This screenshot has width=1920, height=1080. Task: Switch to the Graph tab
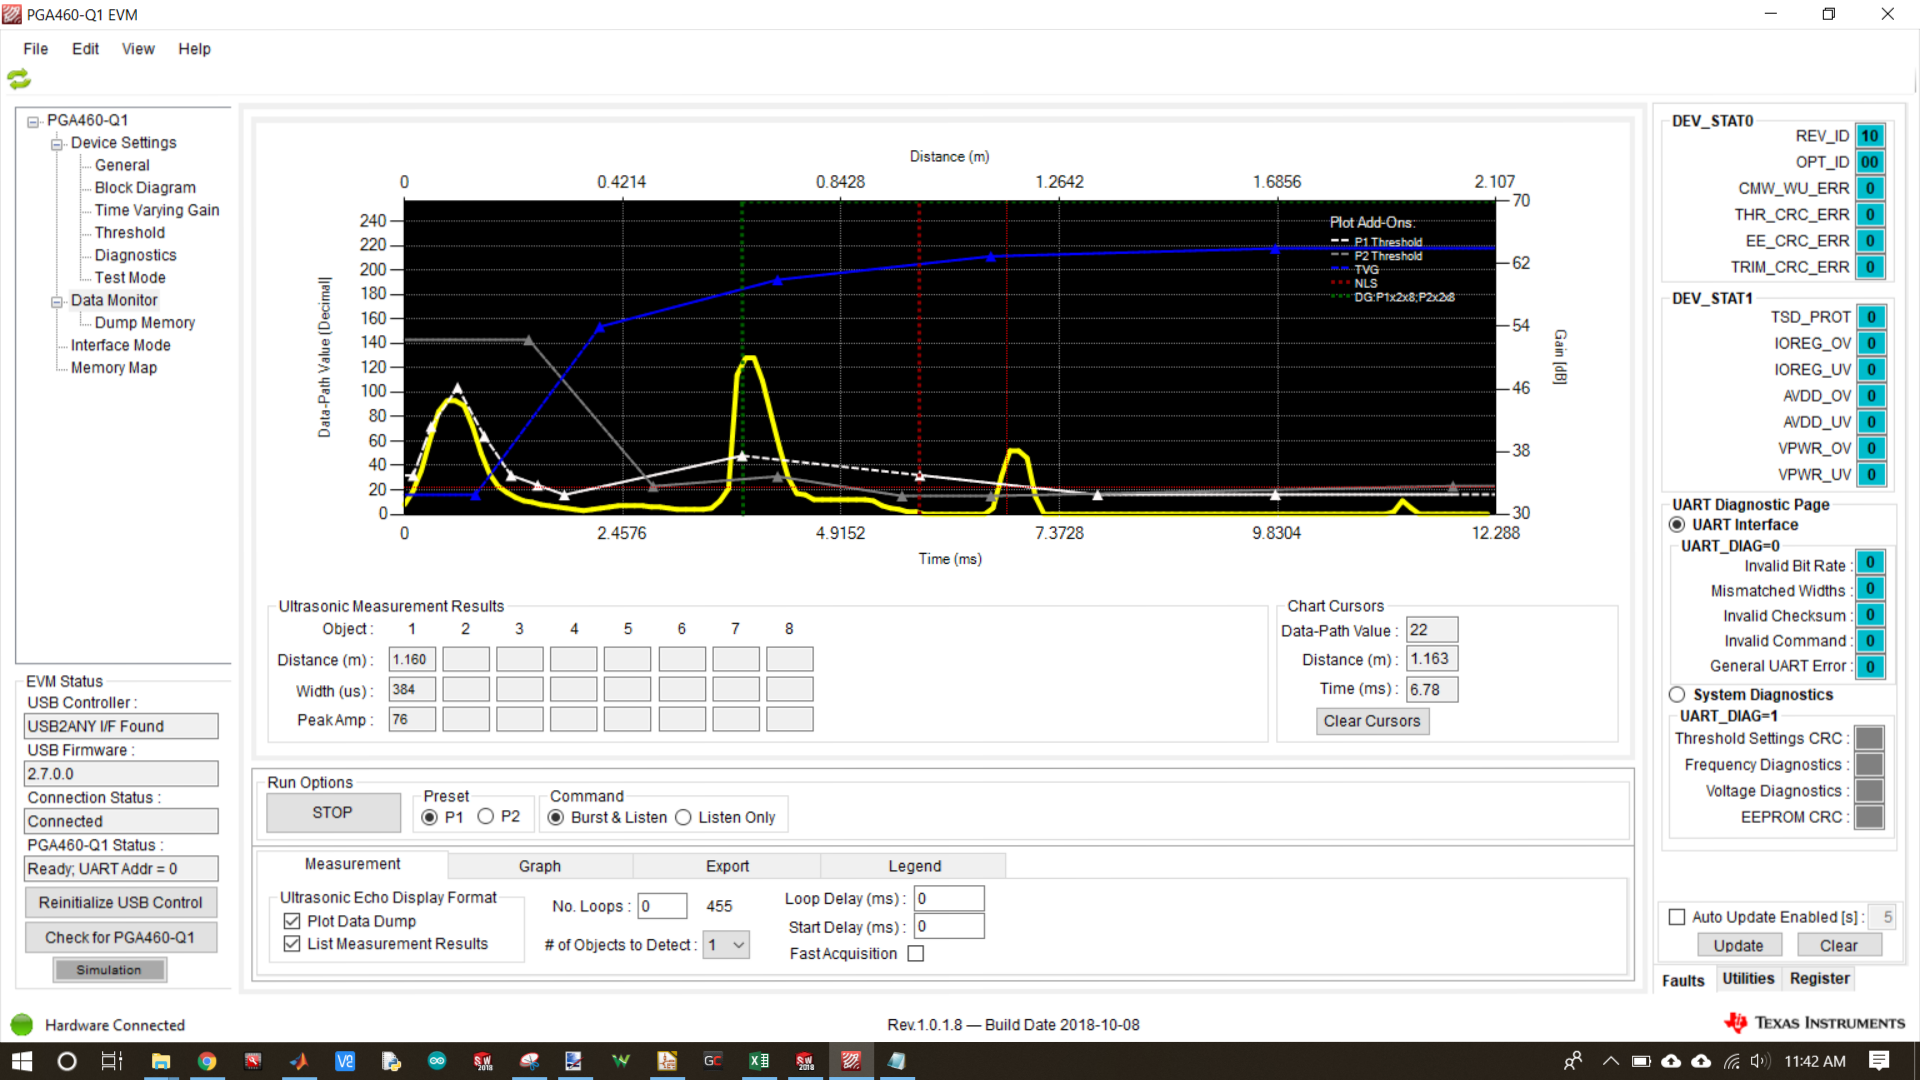[x=540, y=866]
